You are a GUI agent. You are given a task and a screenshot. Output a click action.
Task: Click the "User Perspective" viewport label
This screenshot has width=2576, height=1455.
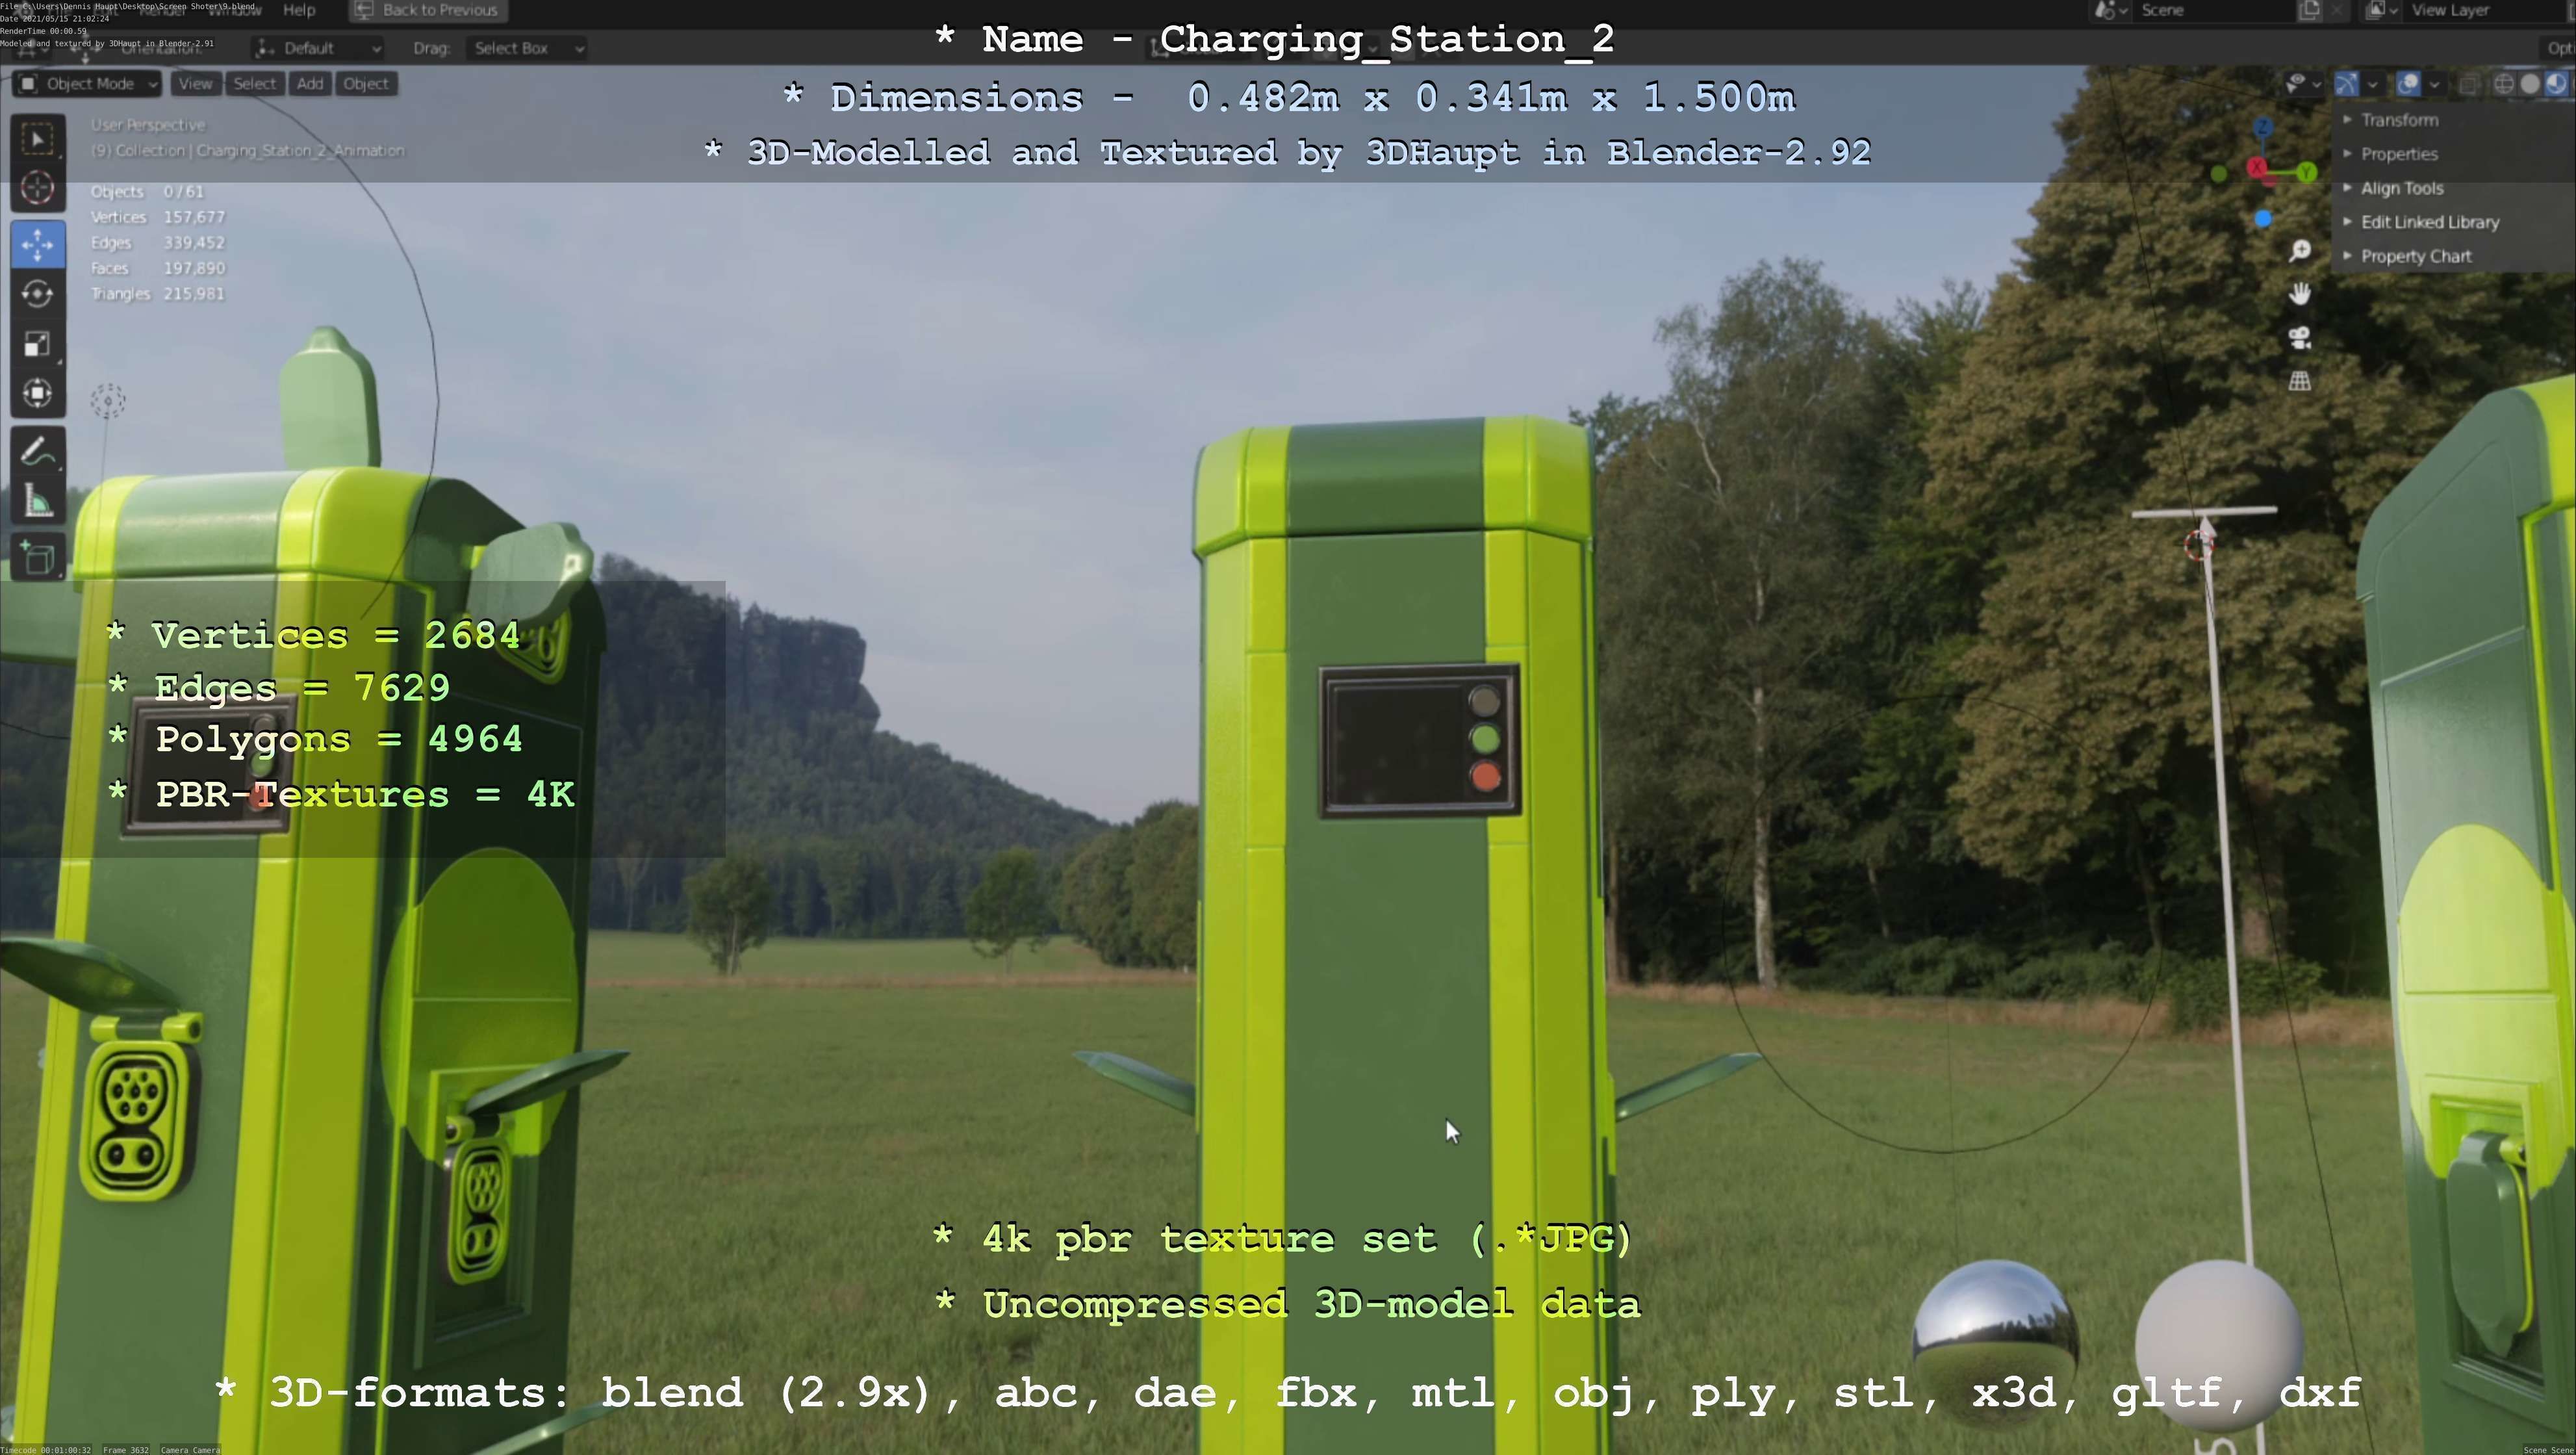pos(148,125)
